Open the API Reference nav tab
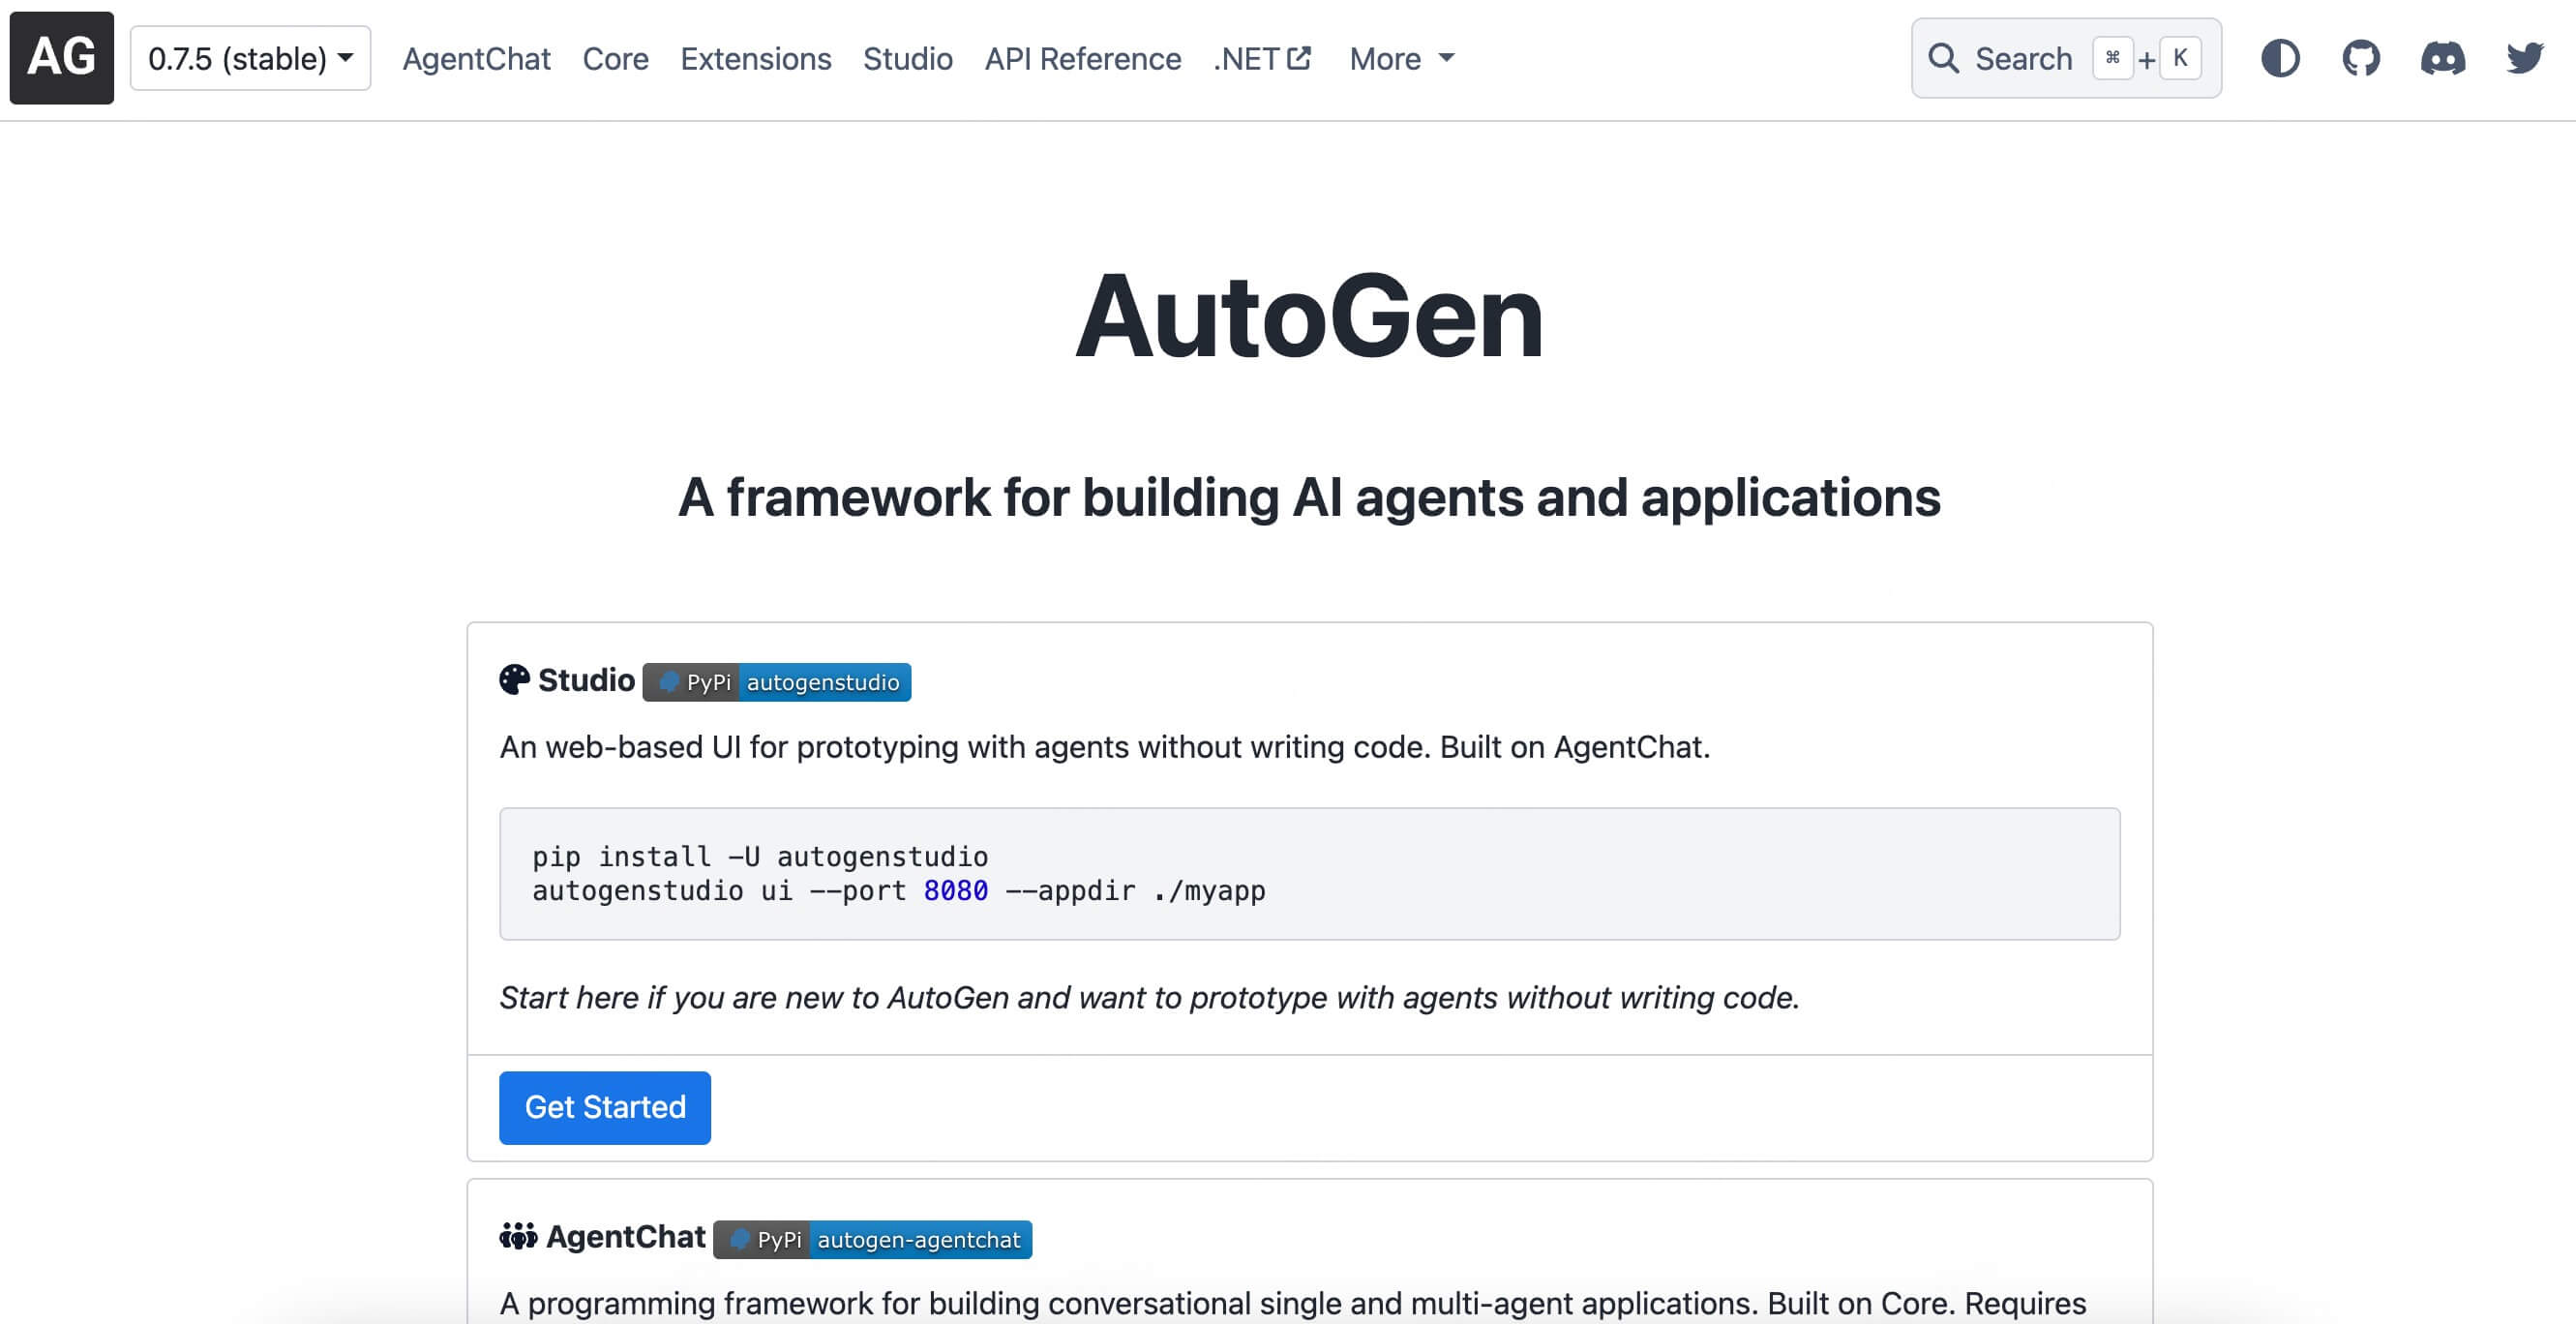Screen dimensions: 2576x1324 (x=1082, y=59)
